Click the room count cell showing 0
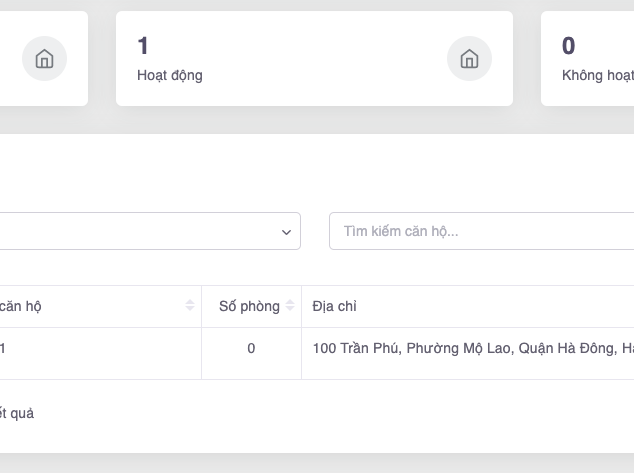 point(251,348)
